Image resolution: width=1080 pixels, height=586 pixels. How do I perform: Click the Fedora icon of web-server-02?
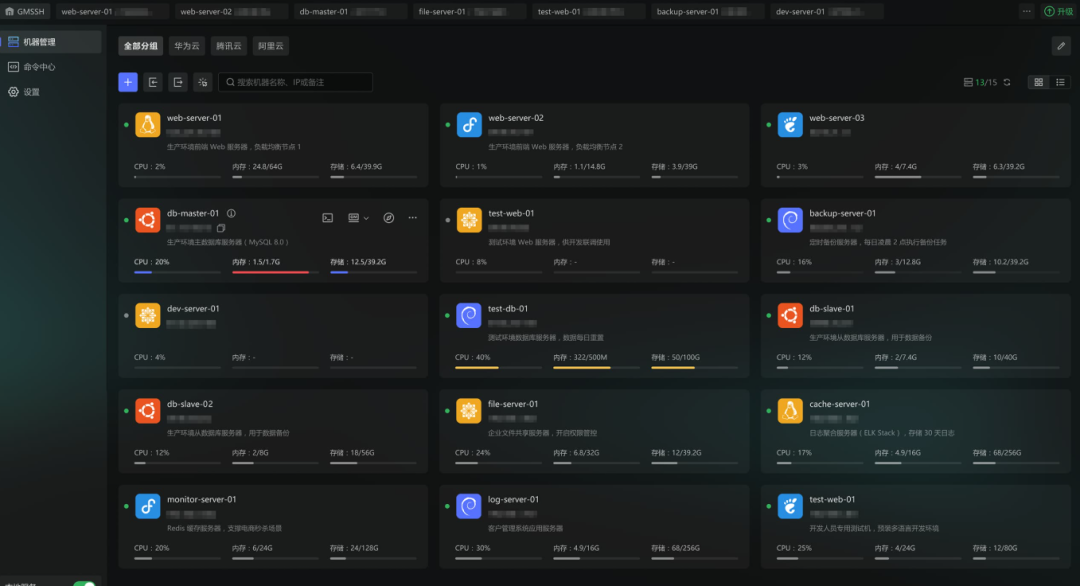point(469,125)
